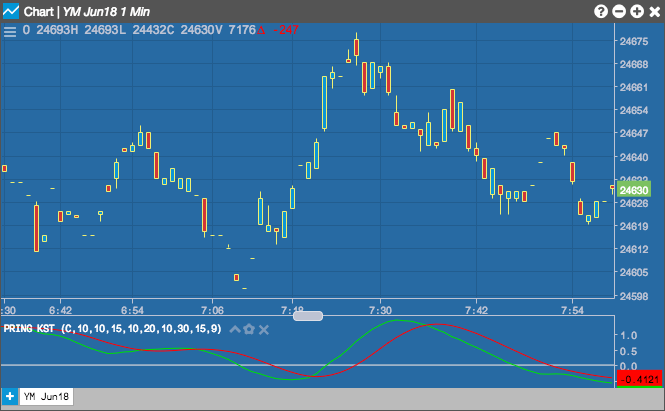Screen dimensions: 665x411
Task: Add a new tab with the plus button
Action: pos(10,397)
